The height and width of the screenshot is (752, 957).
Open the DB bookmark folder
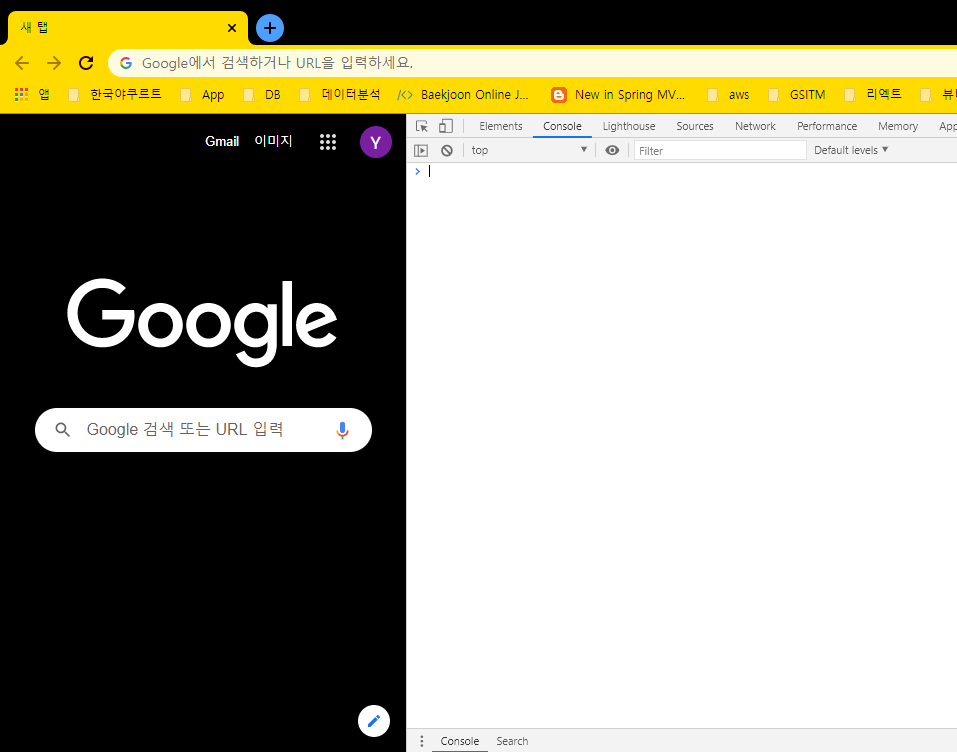(262, 95)
